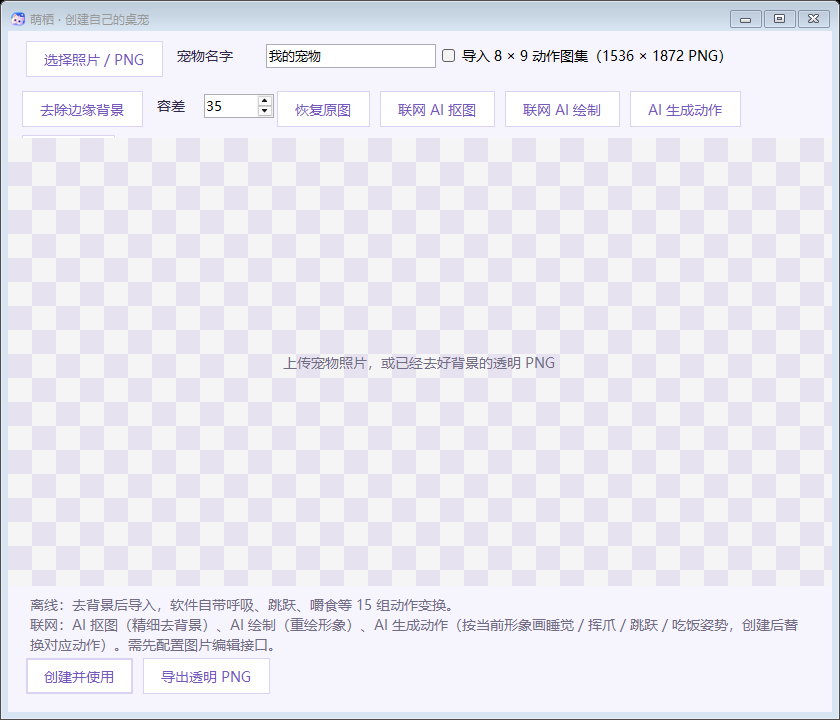Focus the 宠物名字 text field
The image size is (840, 720).
click(x=350, y=56)
